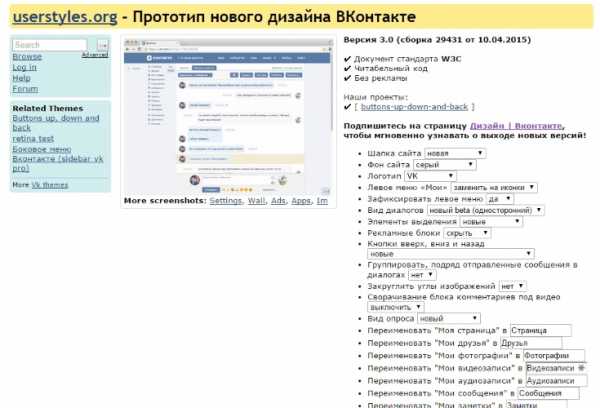Open the Wall screenshot link
Screen dimensions: 600x408
256,201
